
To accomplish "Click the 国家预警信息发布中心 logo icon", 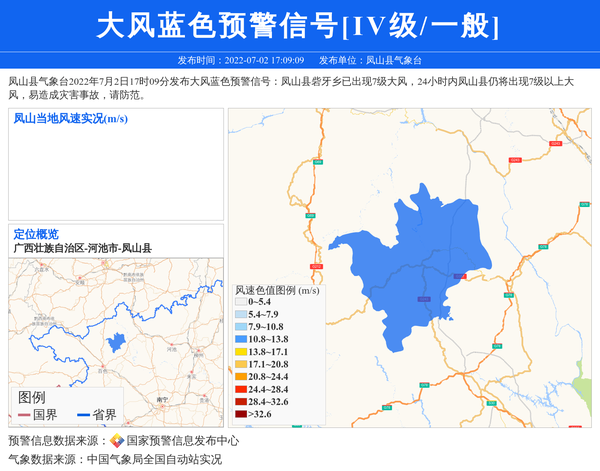I will (x=117, y=441).
